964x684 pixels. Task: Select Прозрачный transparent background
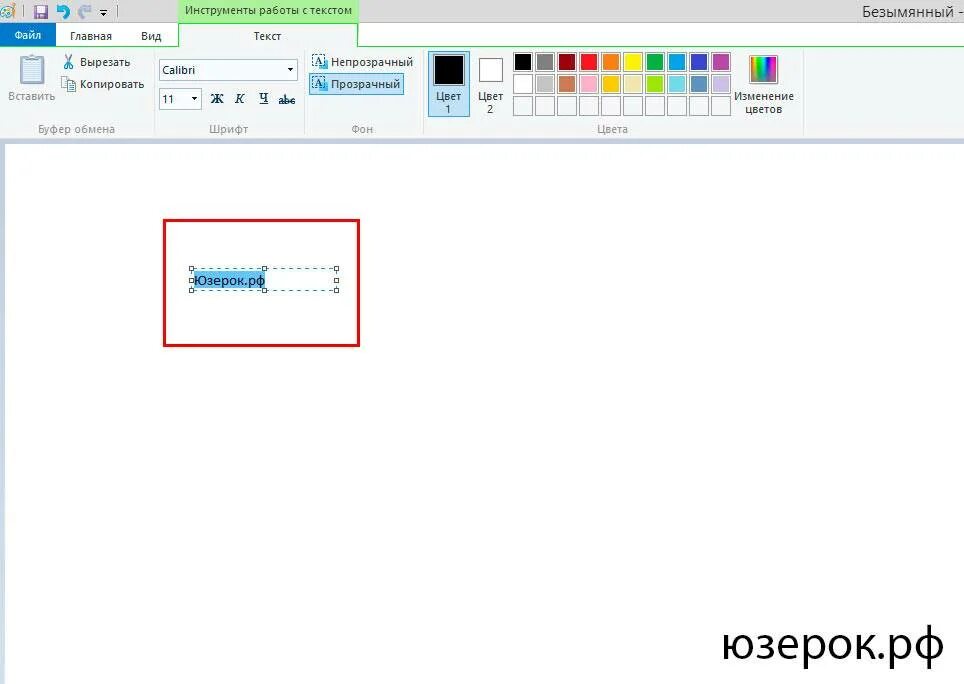pyautogui.click(x=356, y=84)
